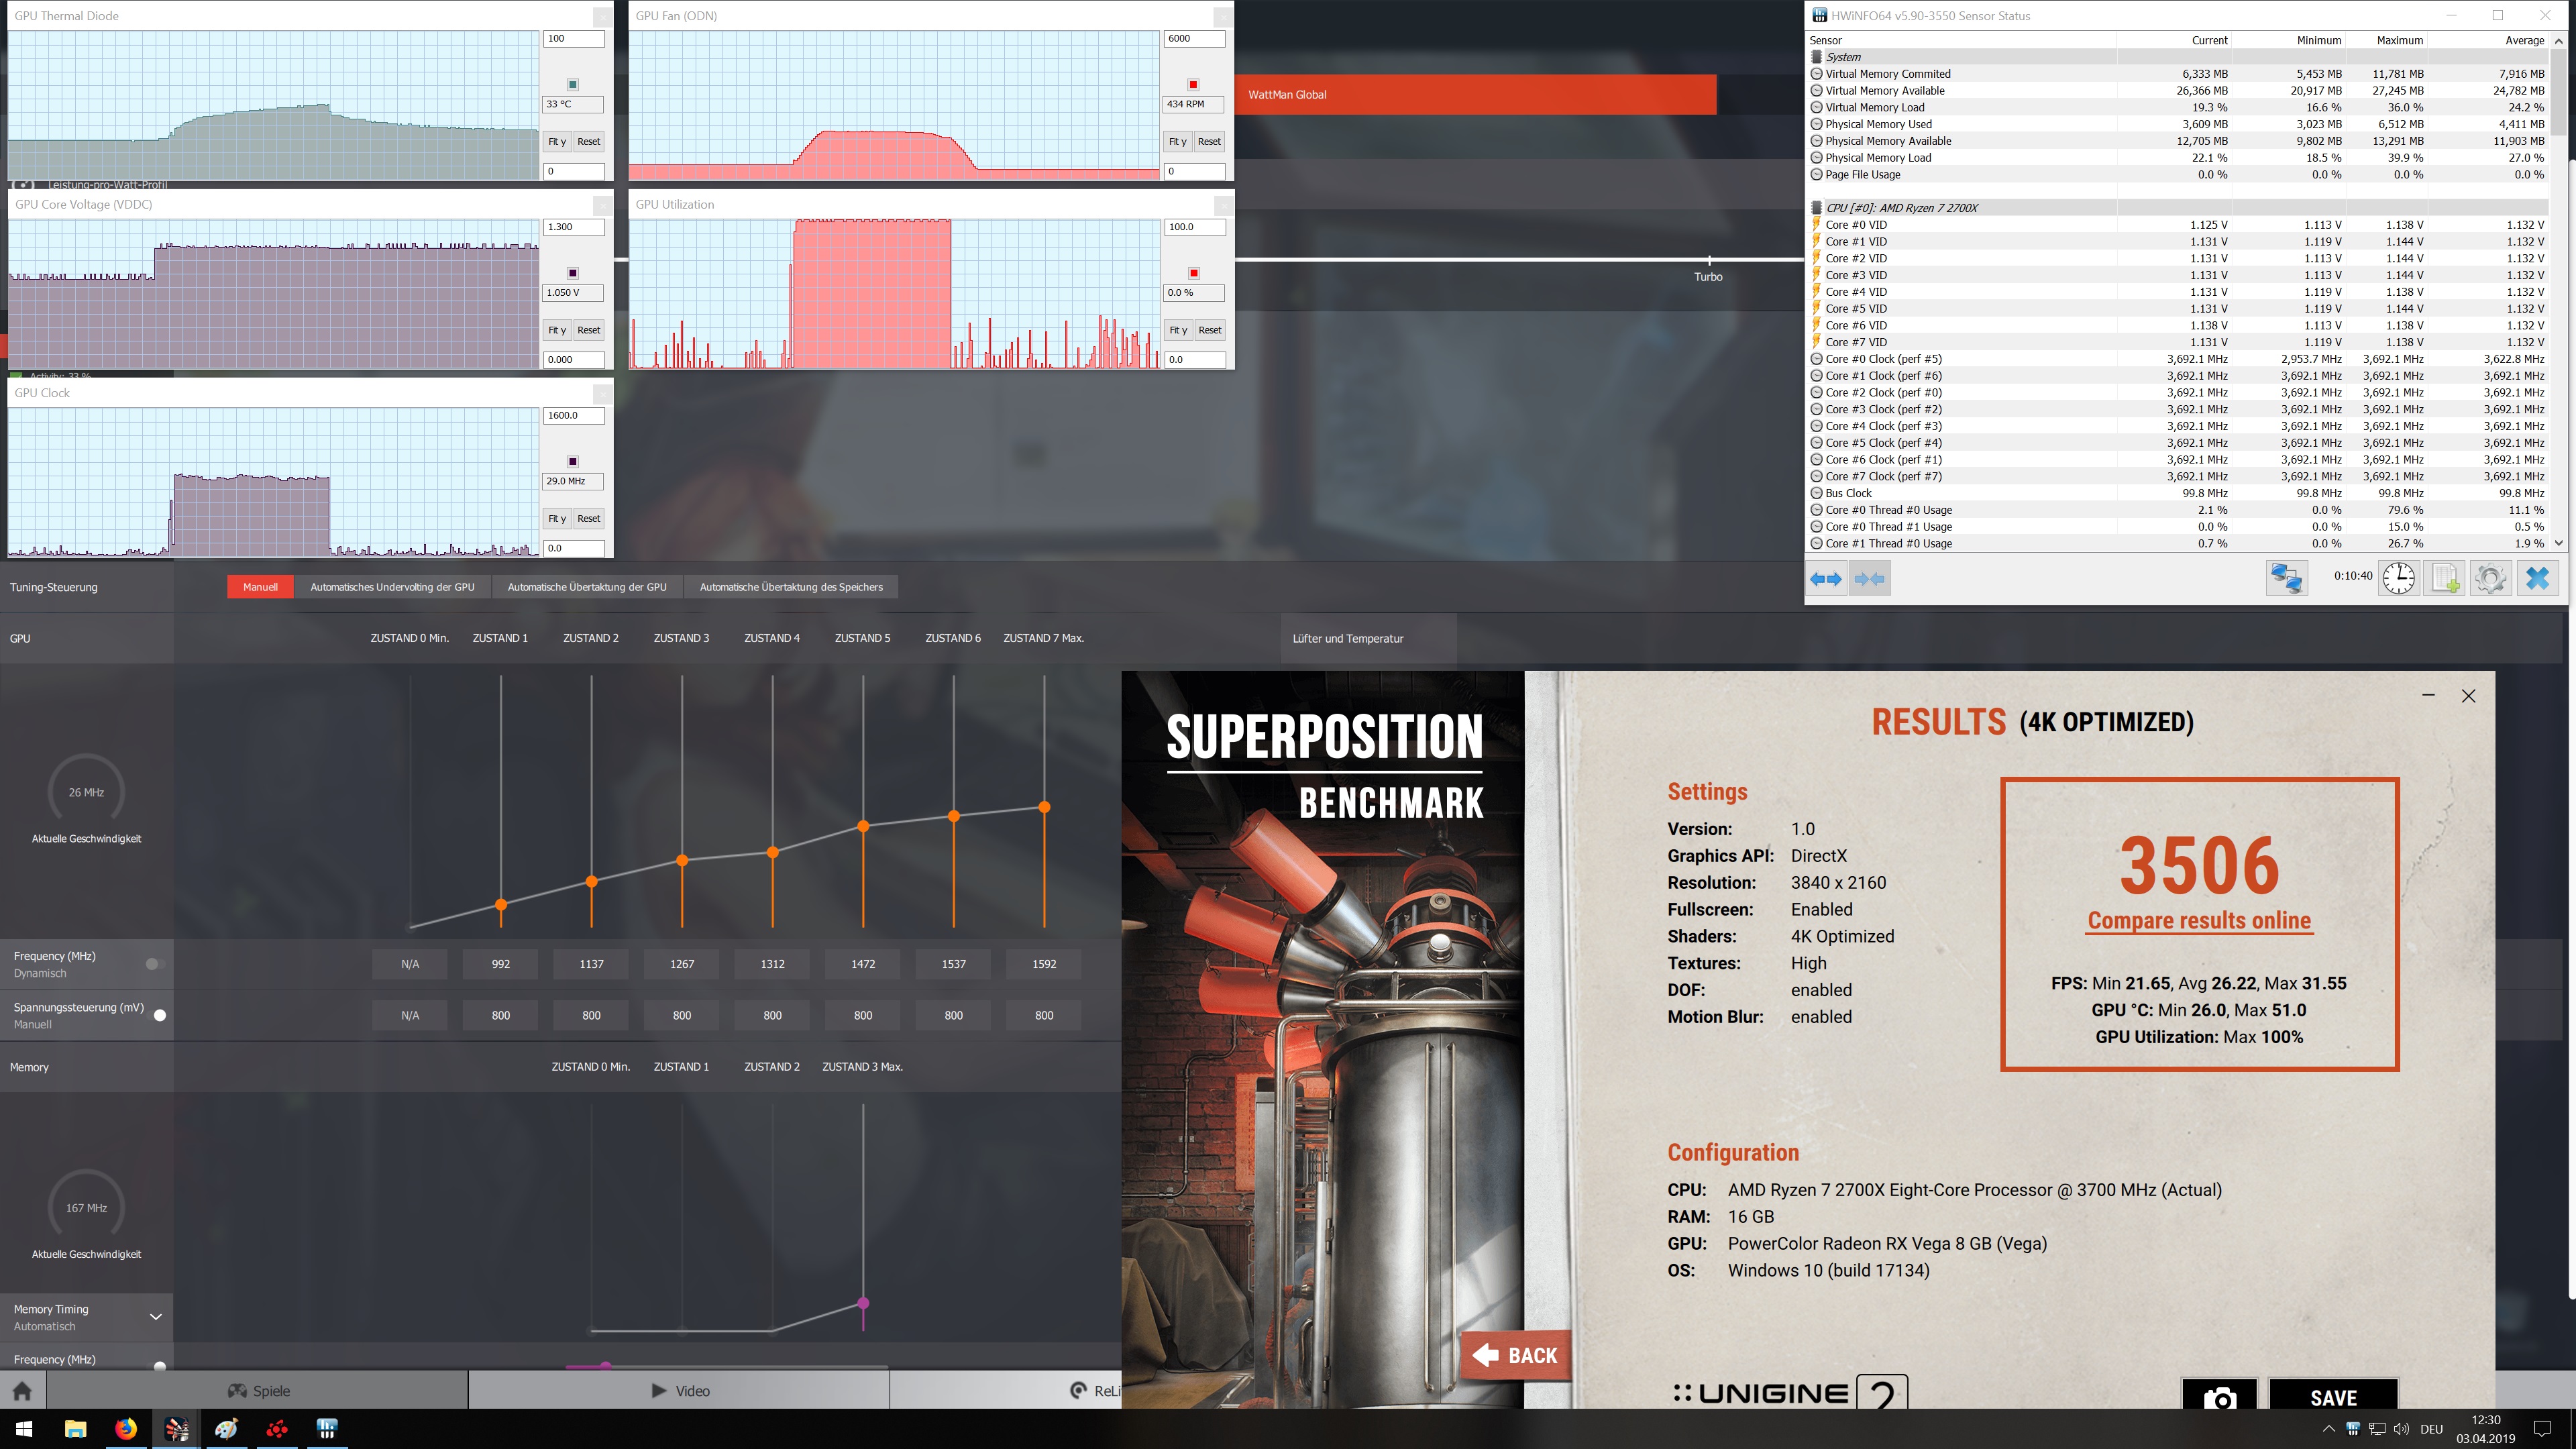Reset the HWiNFO clock timer icon
Image resolution: width=2576 pixels, height=1449 pixels.
coord(2398,578)
